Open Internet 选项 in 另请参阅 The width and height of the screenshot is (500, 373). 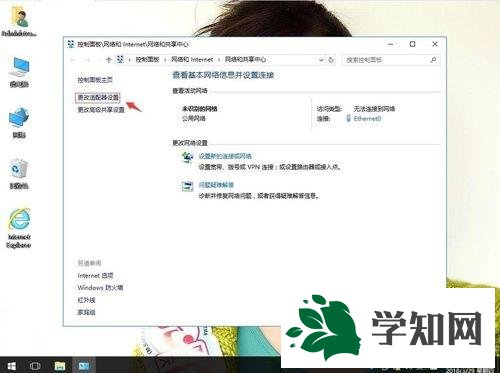(x=95, y=276)
